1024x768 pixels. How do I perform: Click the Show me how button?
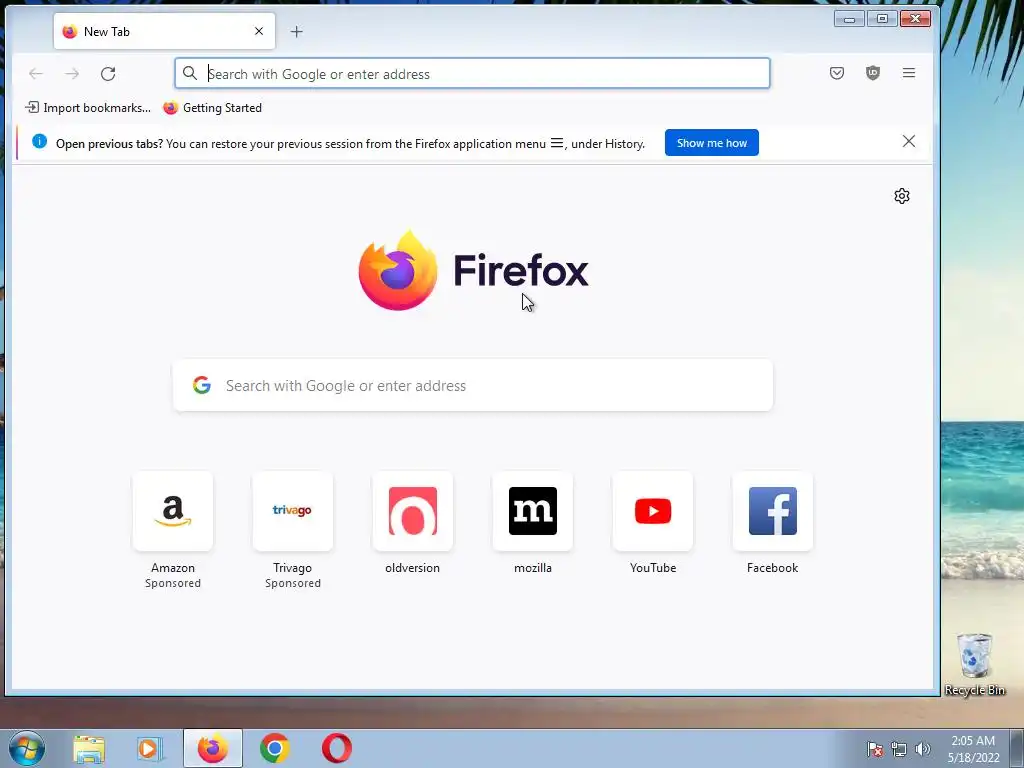[x=711, y=142]
